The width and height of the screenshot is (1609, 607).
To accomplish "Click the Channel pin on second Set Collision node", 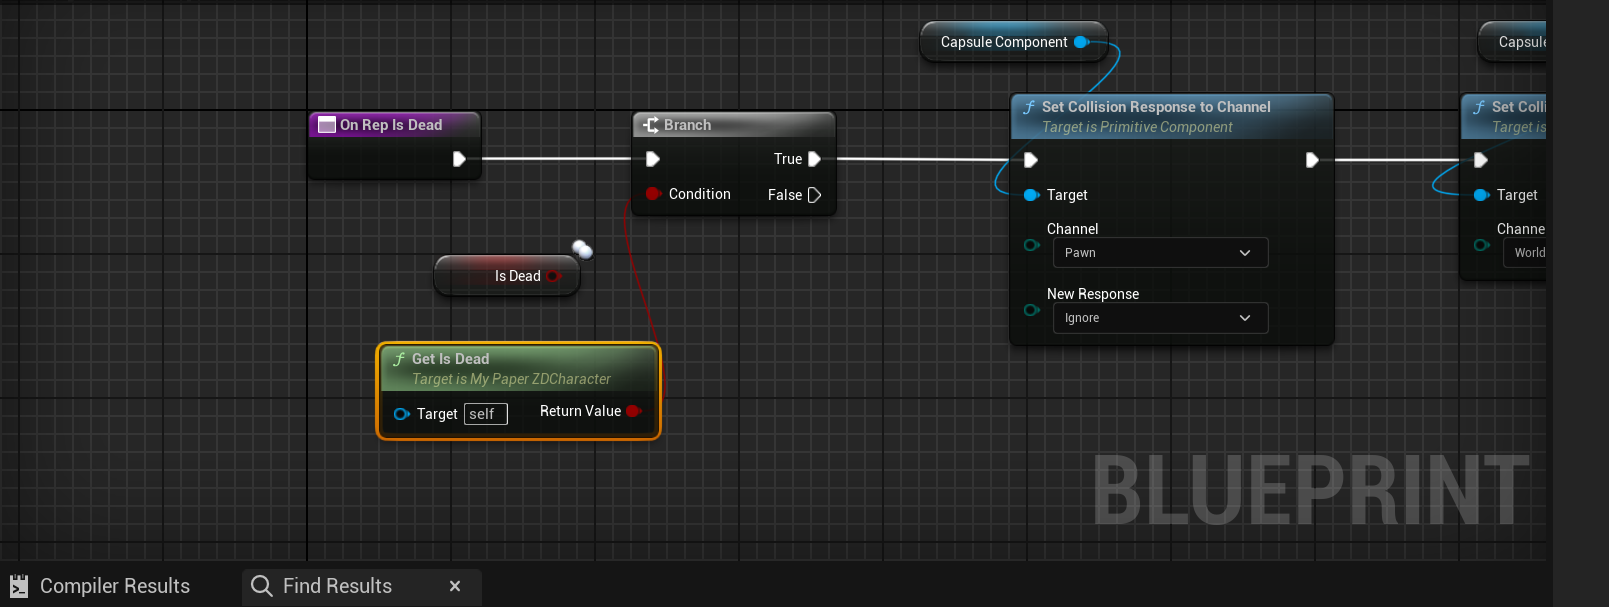I will pos(1482,245).
